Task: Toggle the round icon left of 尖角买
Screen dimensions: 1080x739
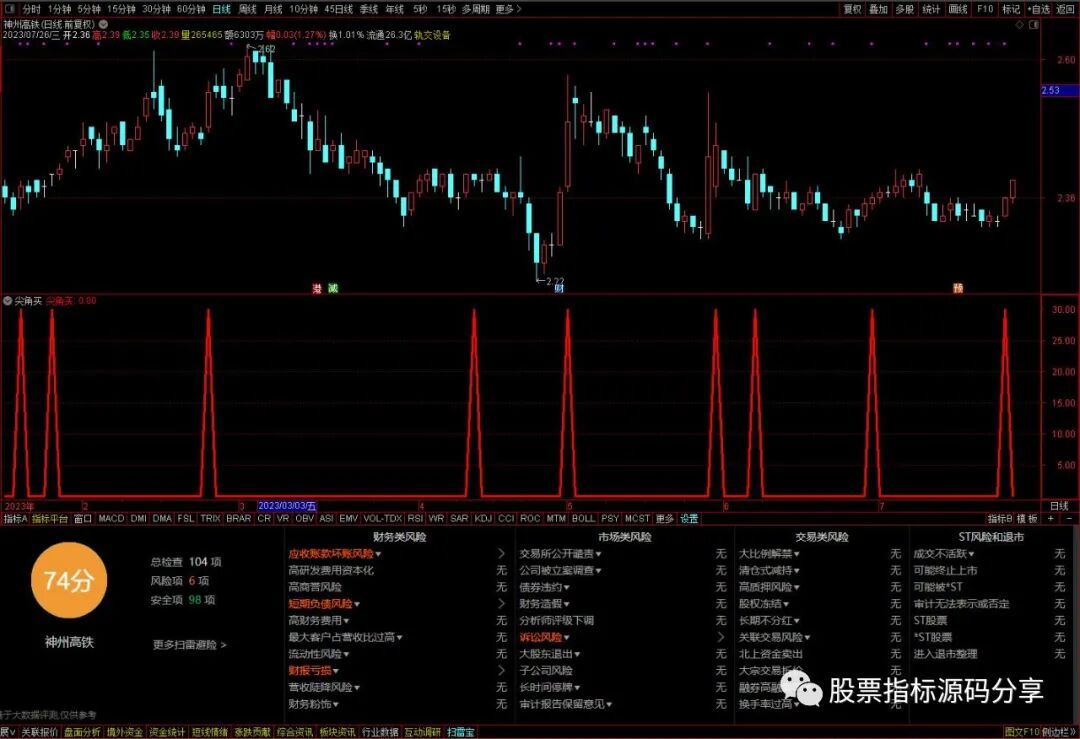Action: (x=8, y=301)
